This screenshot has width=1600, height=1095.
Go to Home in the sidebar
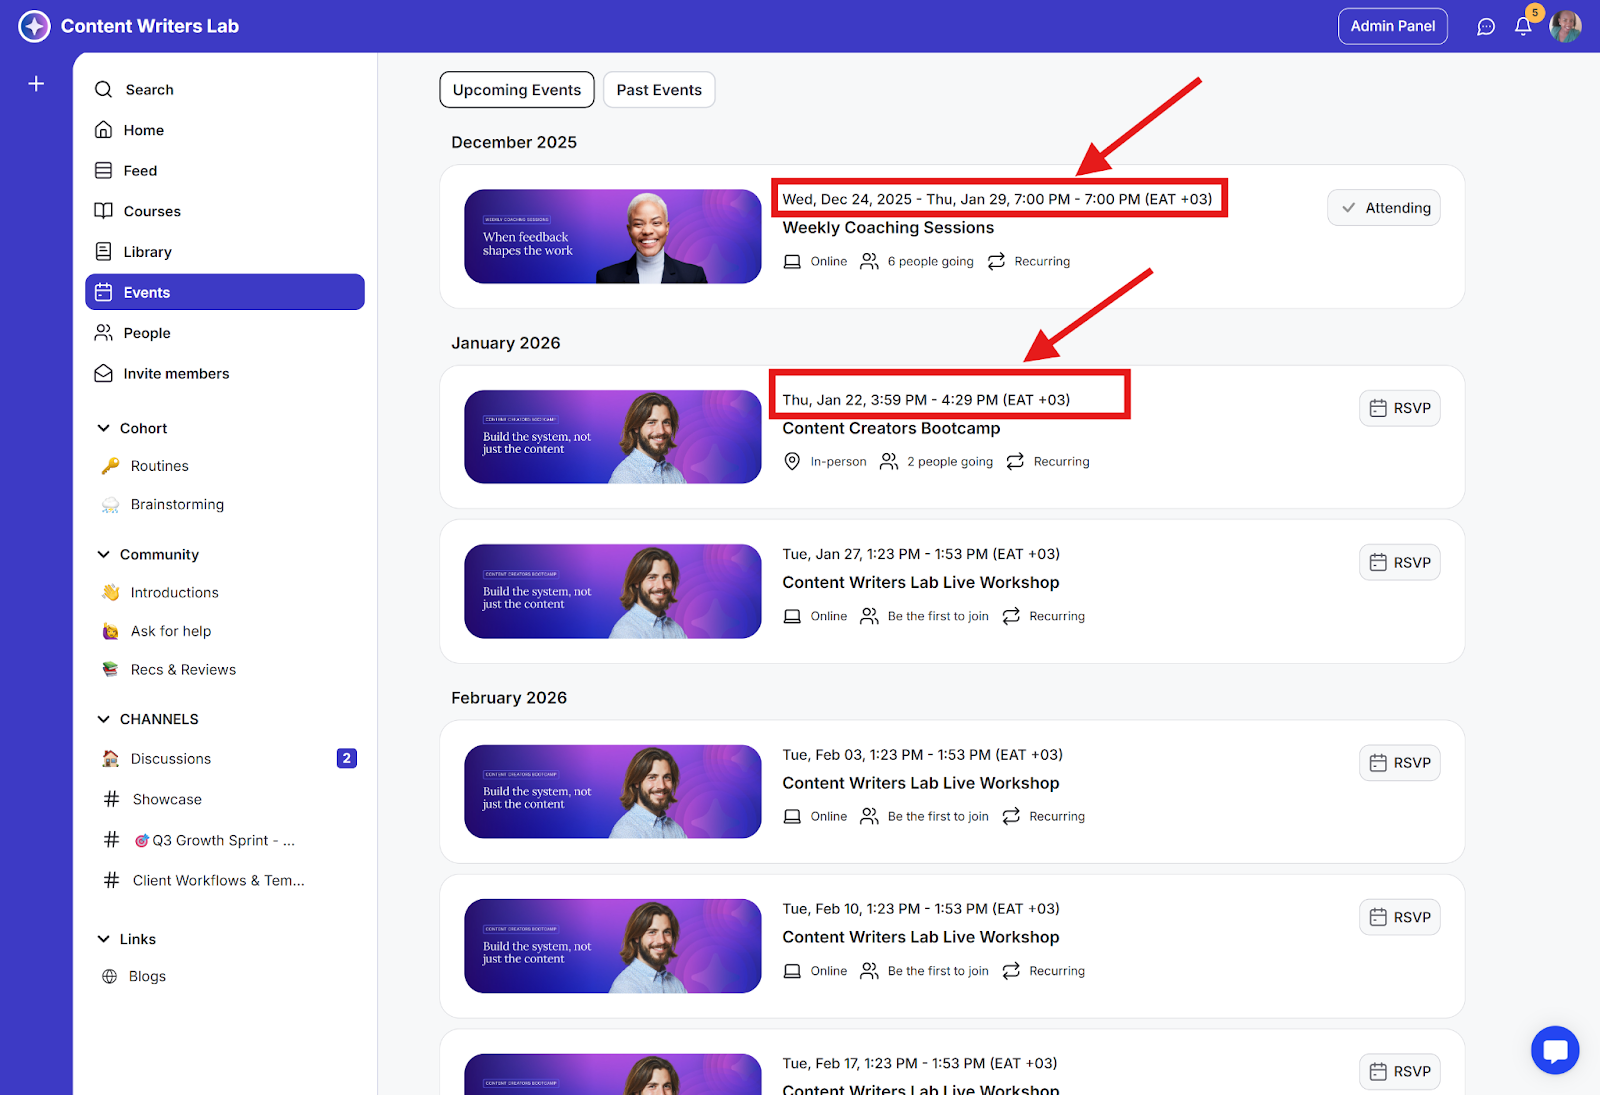point(225,130)
